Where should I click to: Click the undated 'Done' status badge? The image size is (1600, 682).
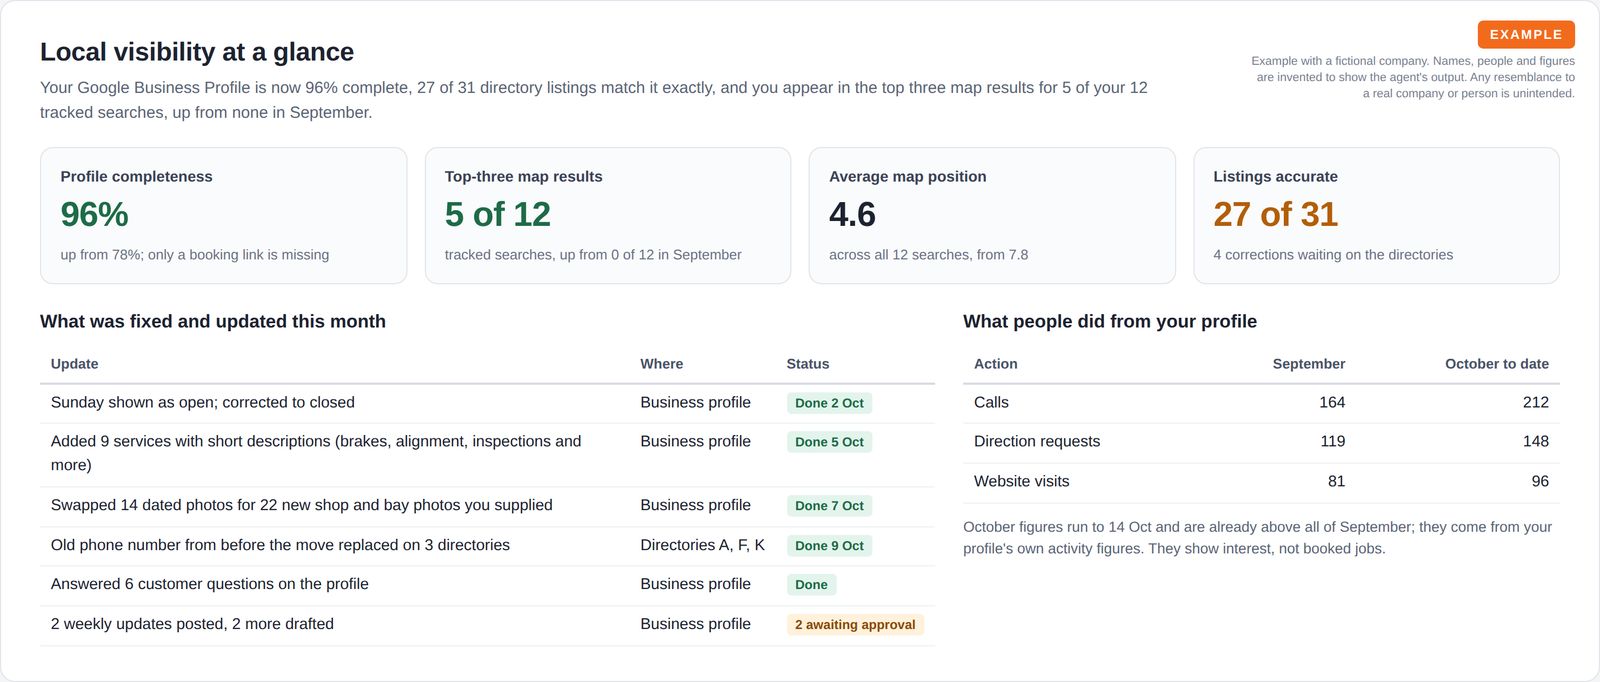(811, 585)
